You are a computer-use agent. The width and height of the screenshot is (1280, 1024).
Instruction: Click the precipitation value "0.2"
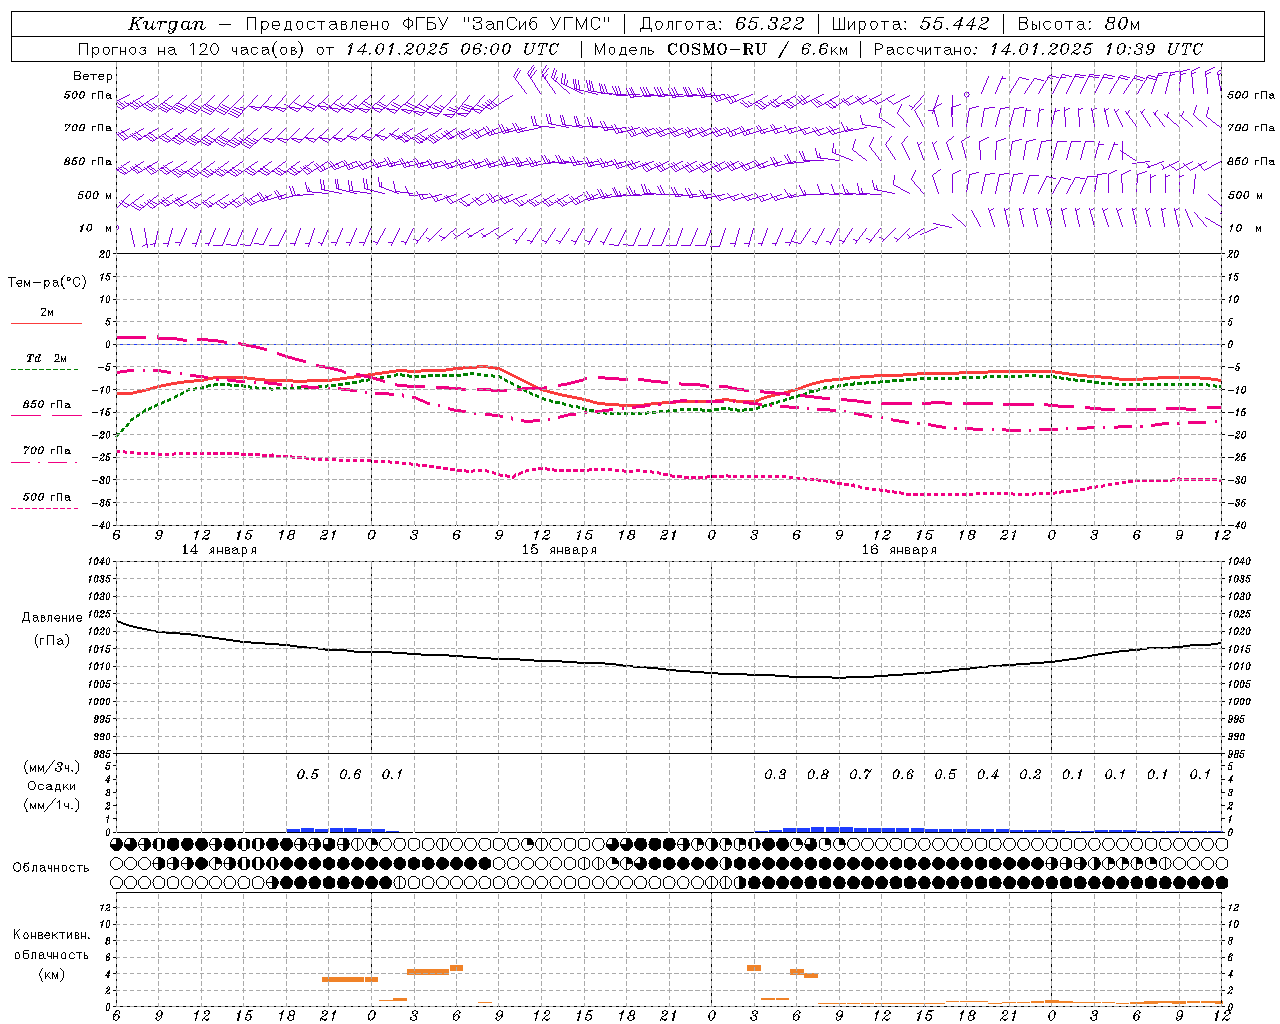click(1030, 774)
